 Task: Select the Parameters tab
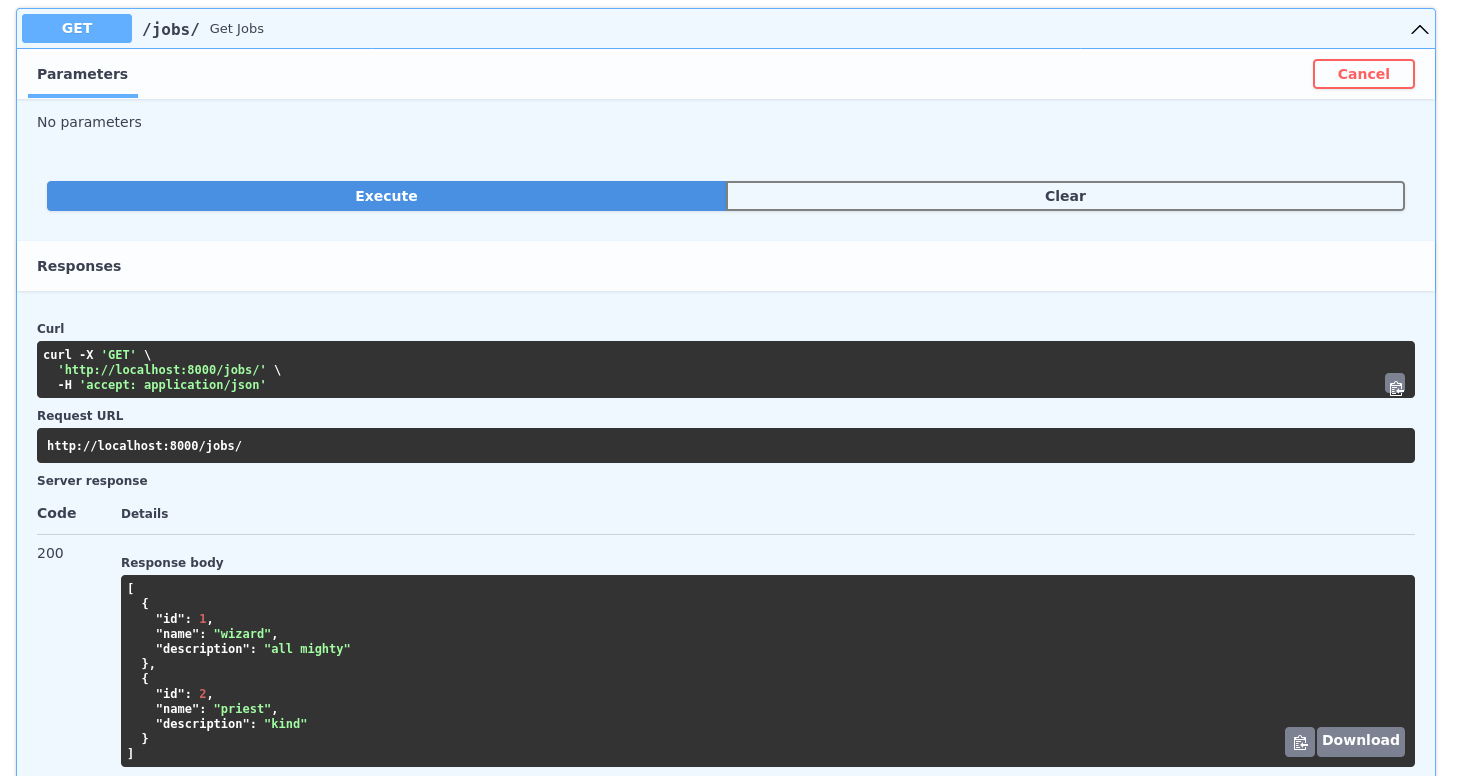(x=83, y=74)
